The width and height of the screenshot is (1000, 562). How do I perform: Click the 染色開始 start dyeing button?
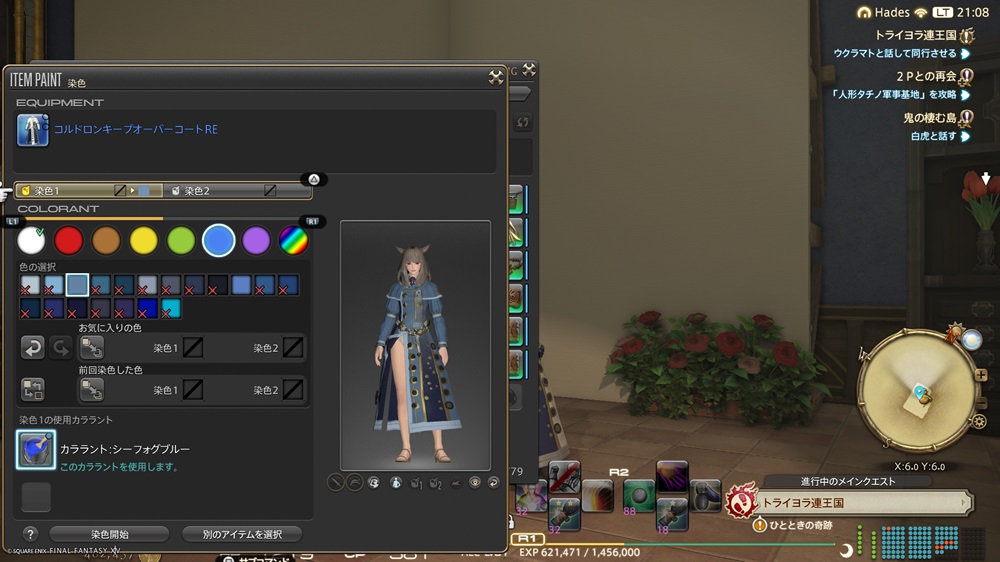[x=109, y=534]
